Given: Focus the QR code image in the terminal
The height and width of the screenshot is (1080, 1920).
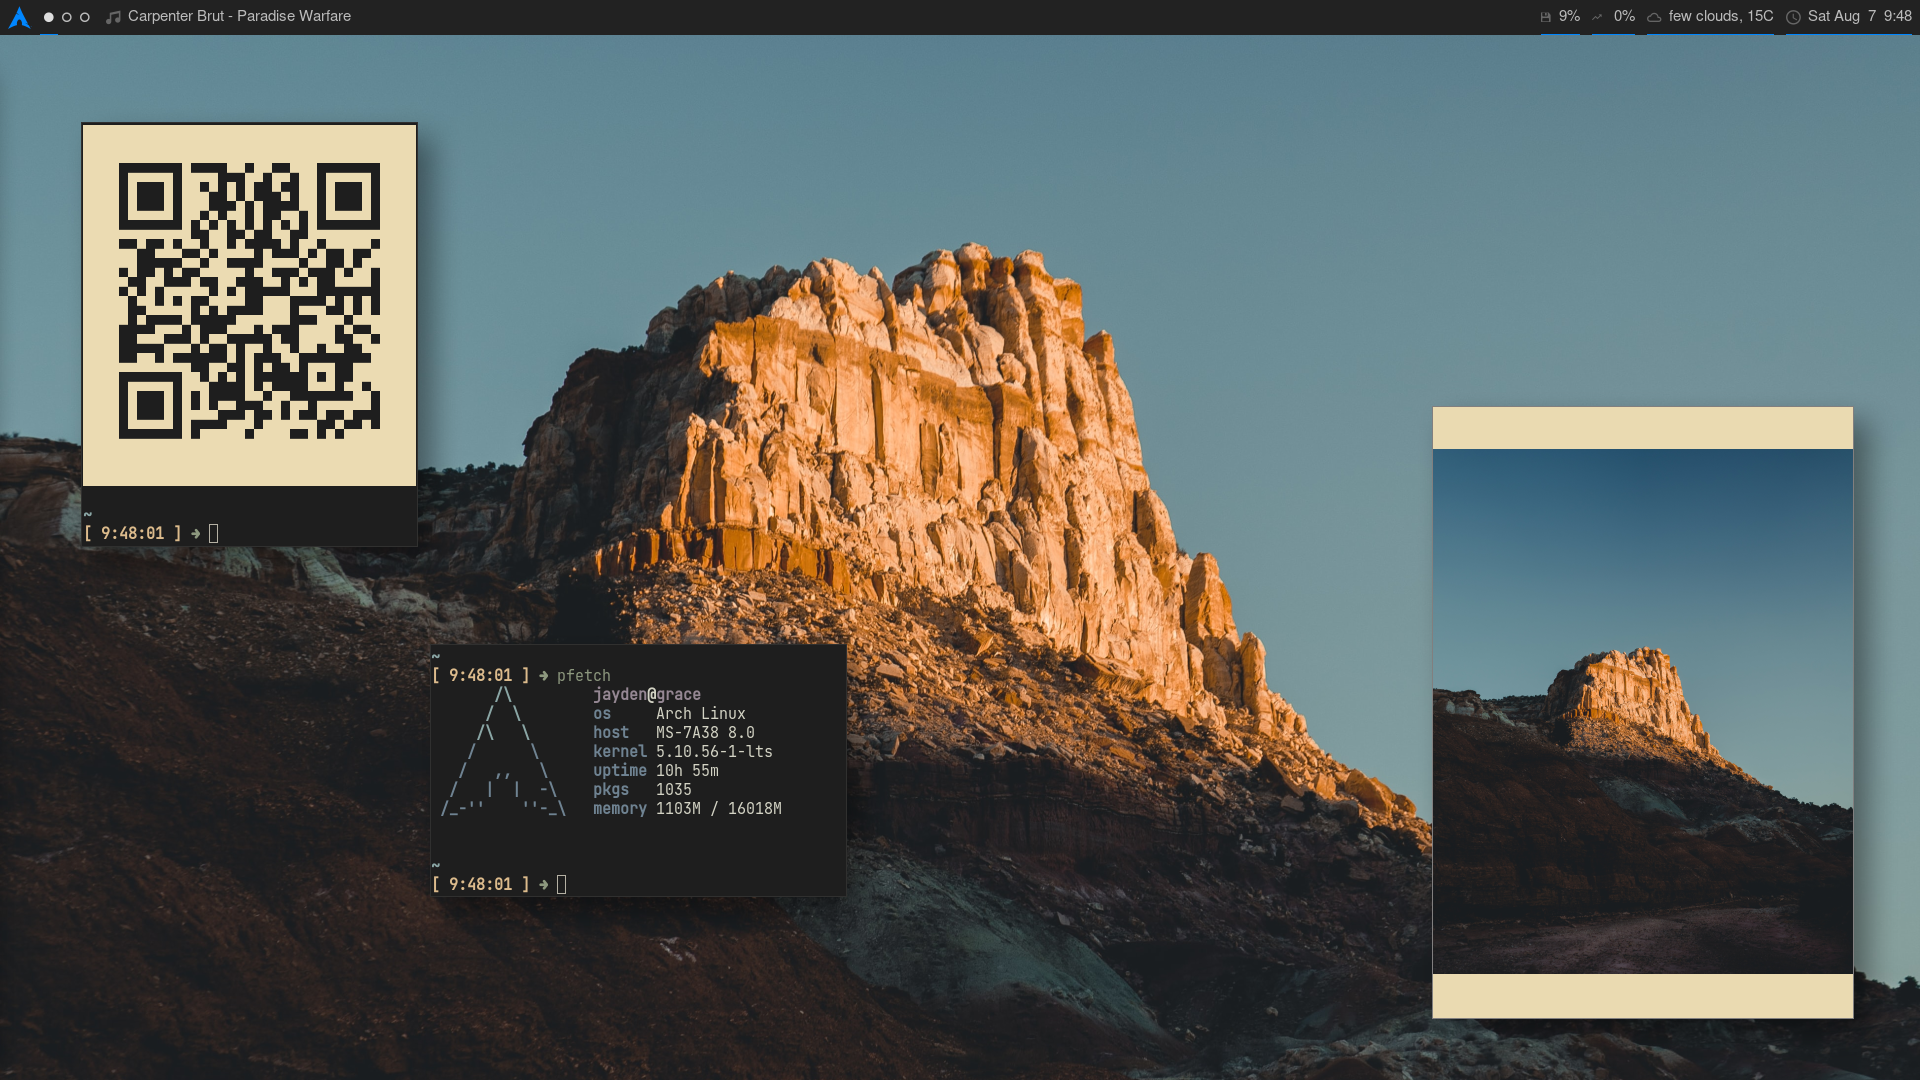Looking at the screenshot, I should 249,301.
